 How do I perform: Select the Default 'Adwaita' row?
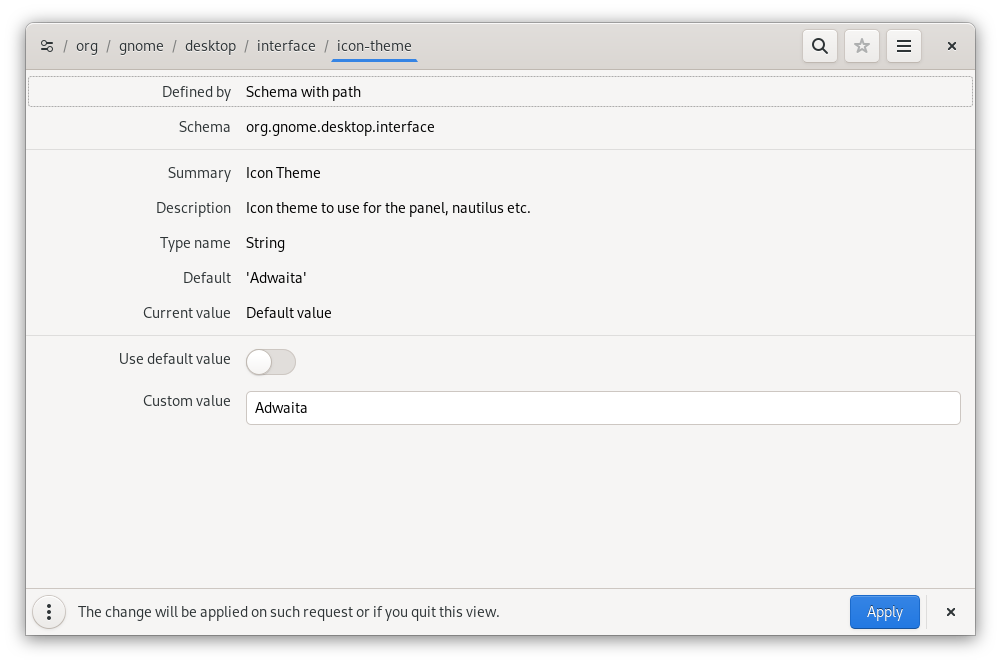pos(500,278)
